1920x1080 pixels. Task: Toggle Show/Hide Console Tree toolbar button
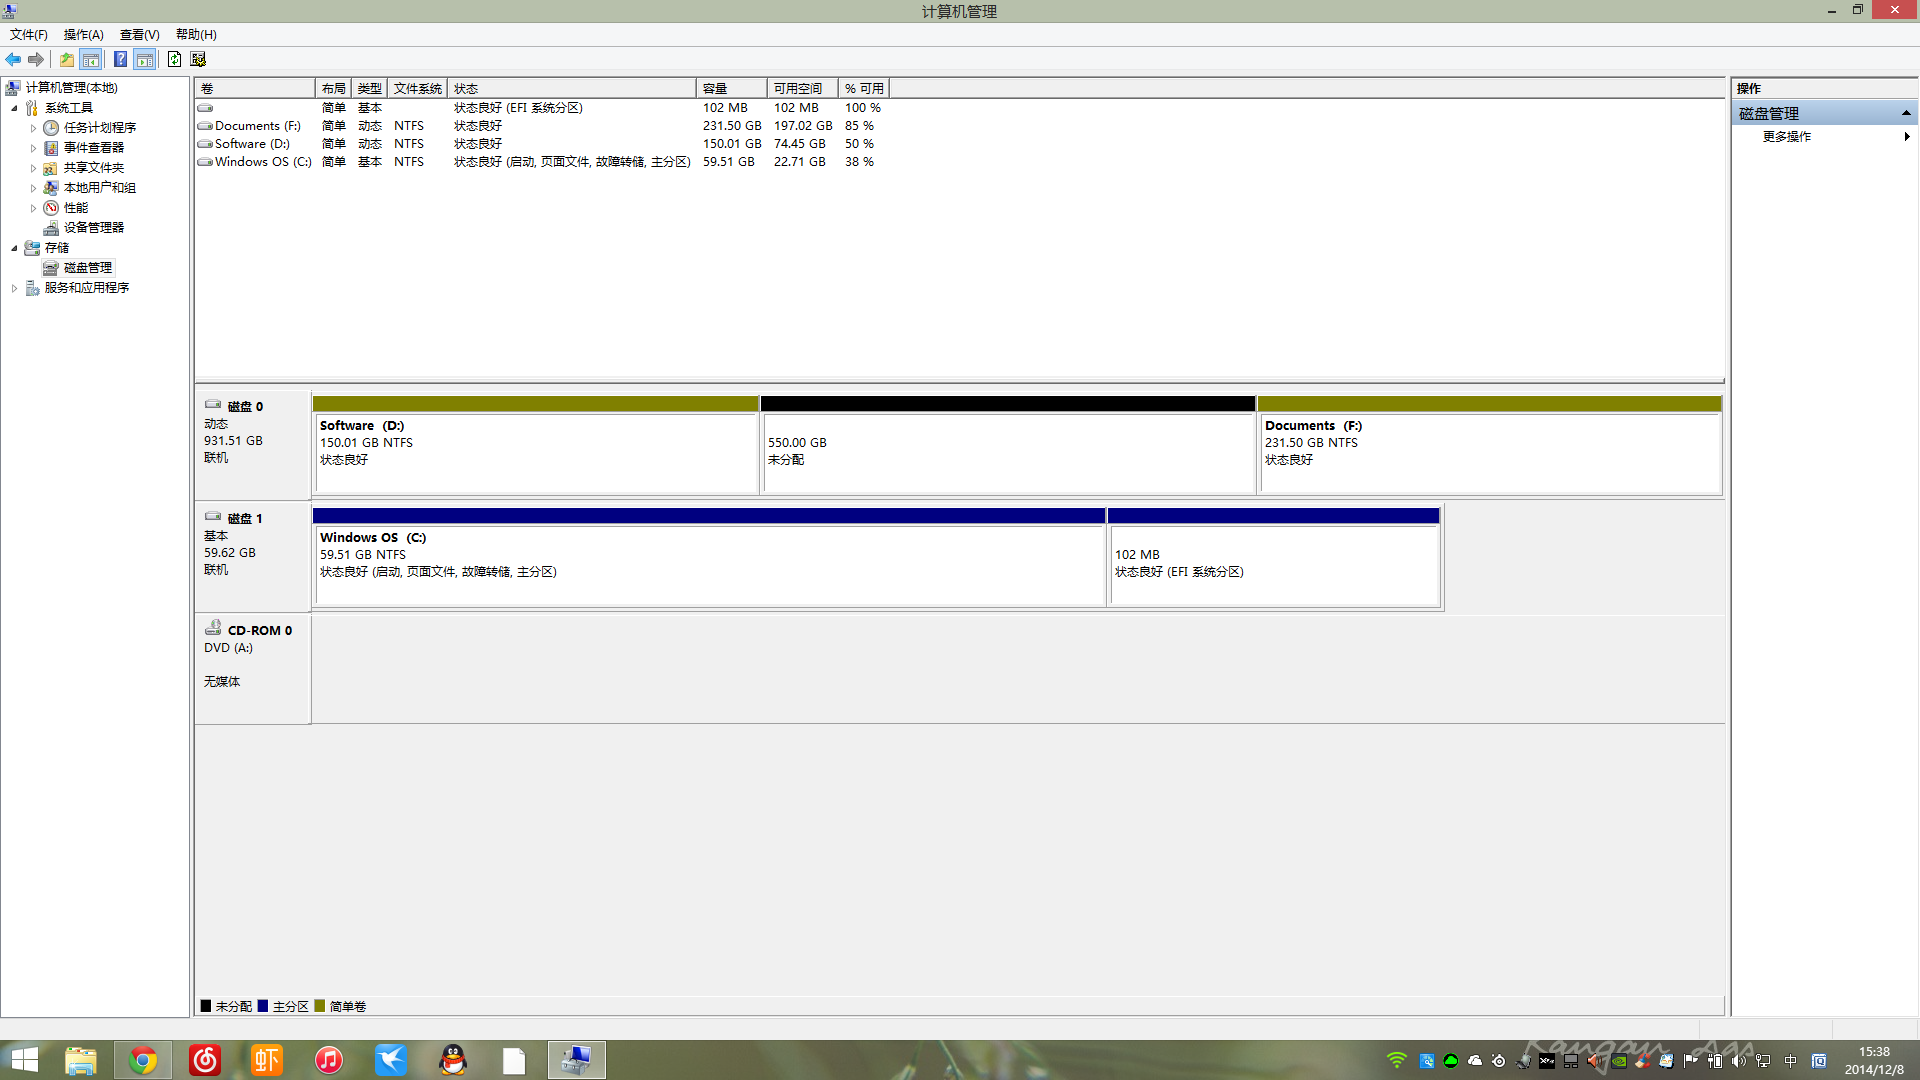point(91,60)
